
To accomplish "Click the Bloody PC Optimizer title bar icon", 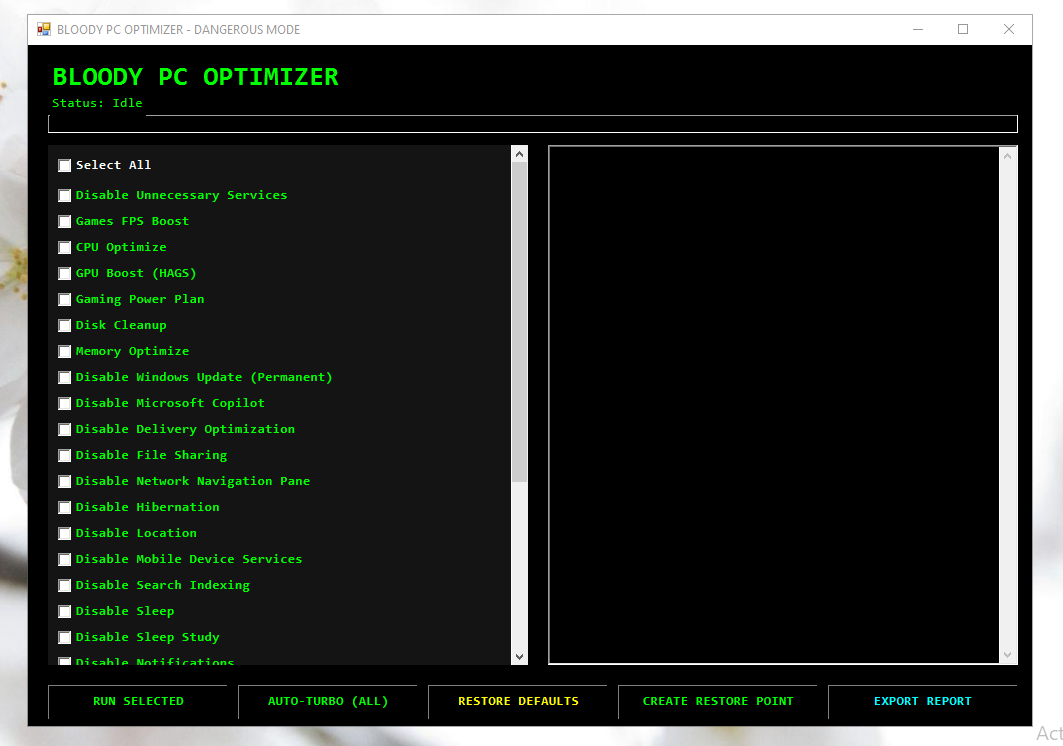I will 44,29.
